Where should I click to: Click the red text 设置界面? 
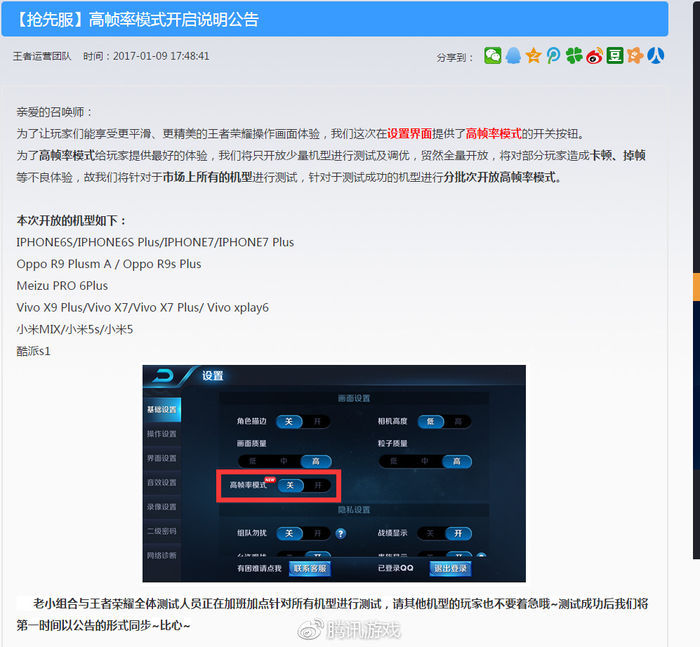point(409,134)
